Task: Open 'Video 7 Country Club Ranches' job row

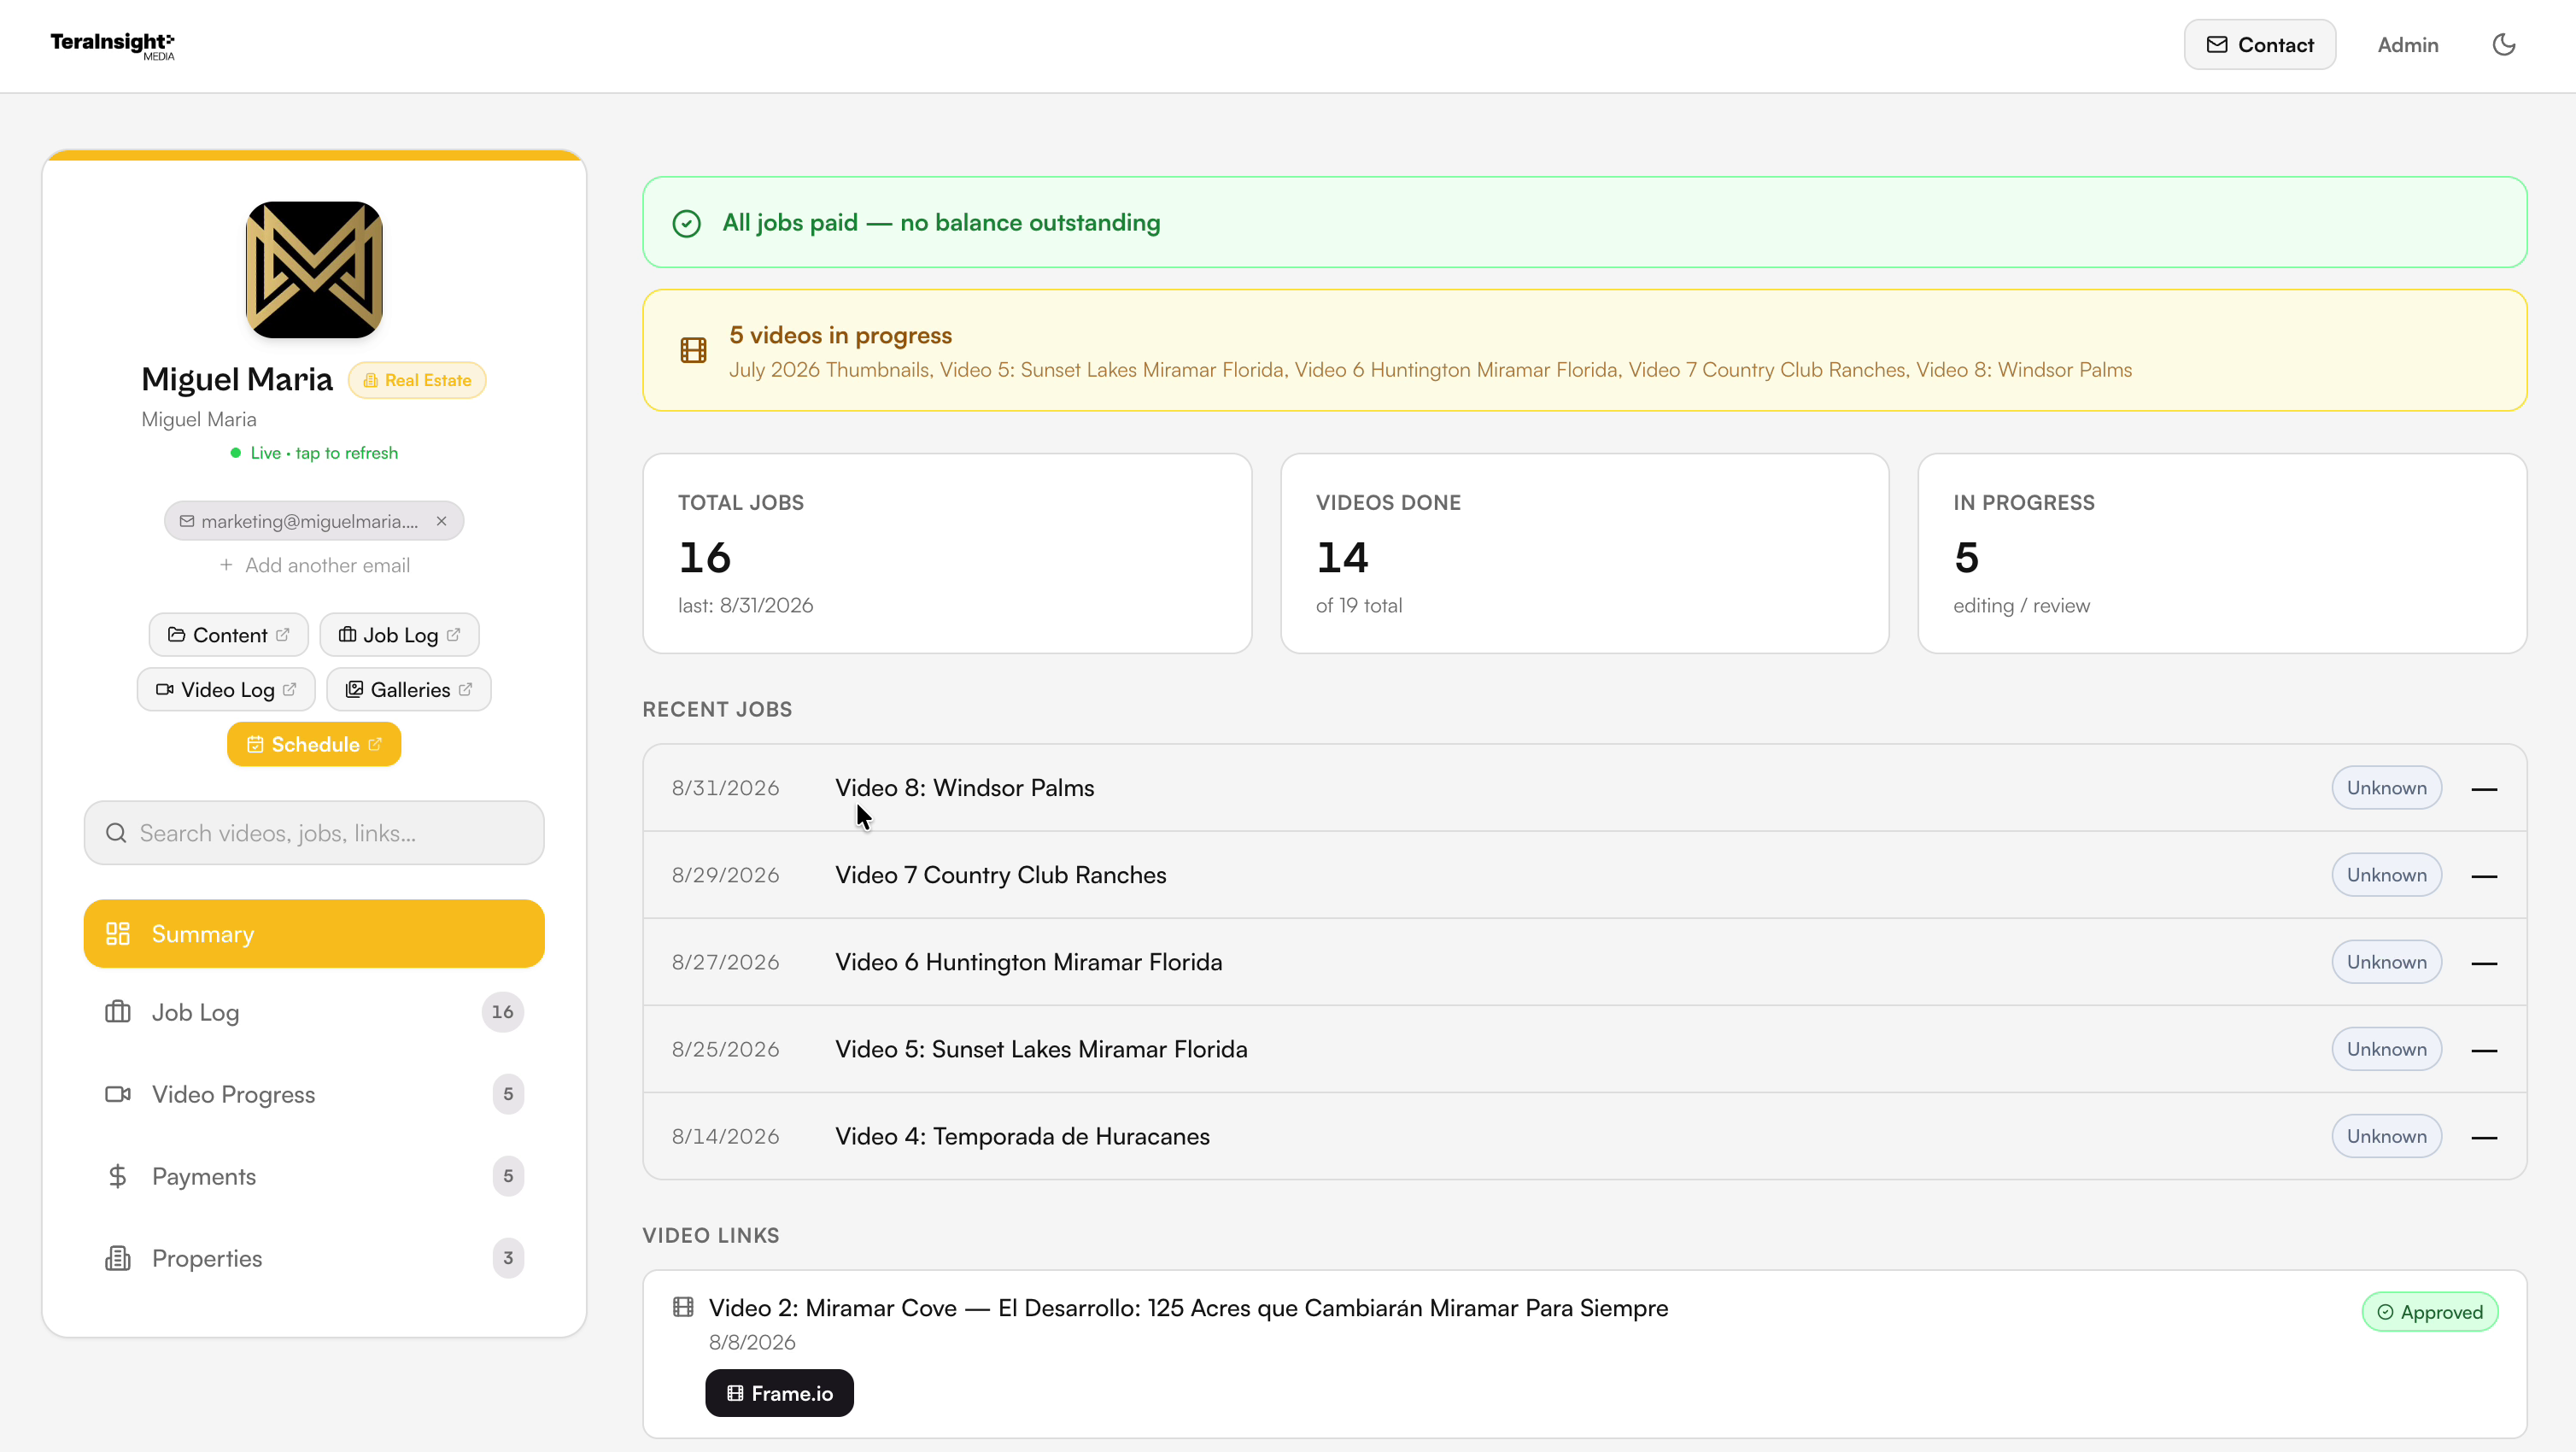Action: pos(1585,875)
